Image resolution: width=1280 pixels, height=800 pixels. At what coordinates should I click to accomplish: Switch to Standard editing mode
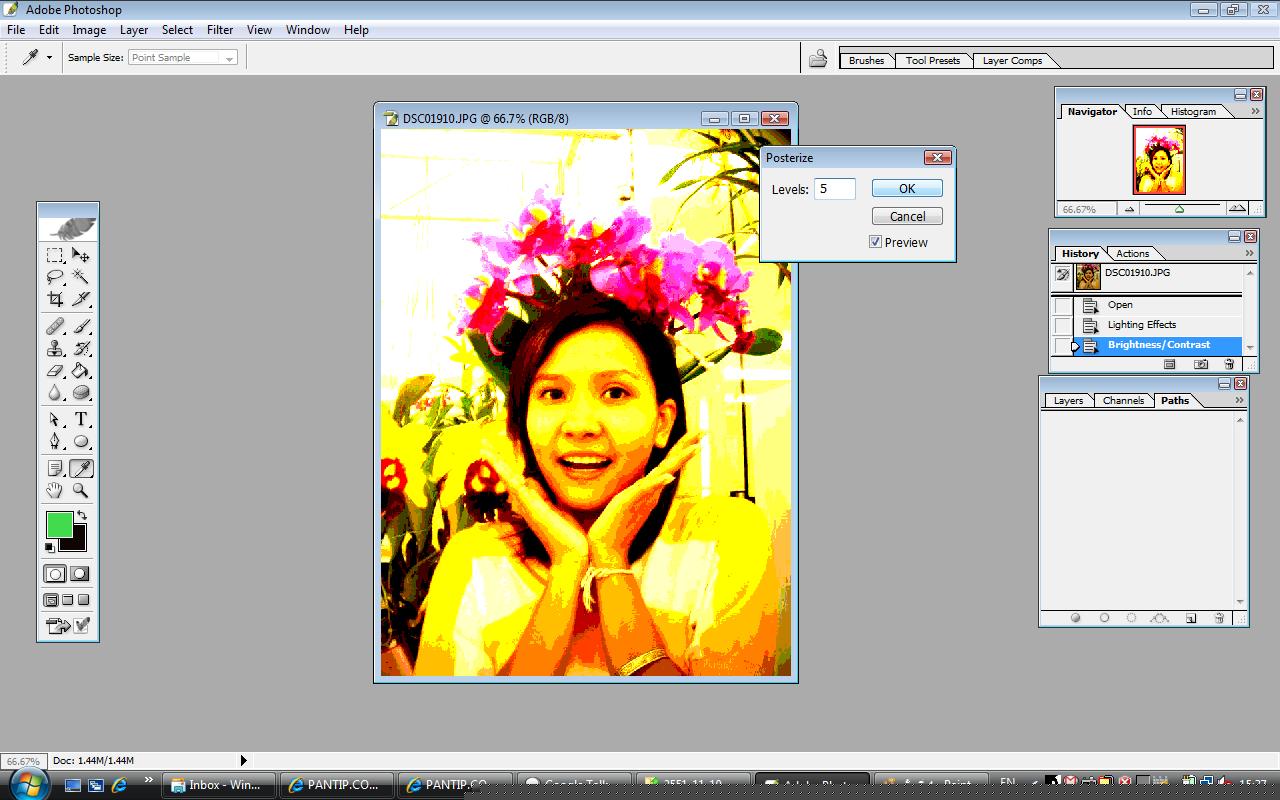[x=55, y=574]
